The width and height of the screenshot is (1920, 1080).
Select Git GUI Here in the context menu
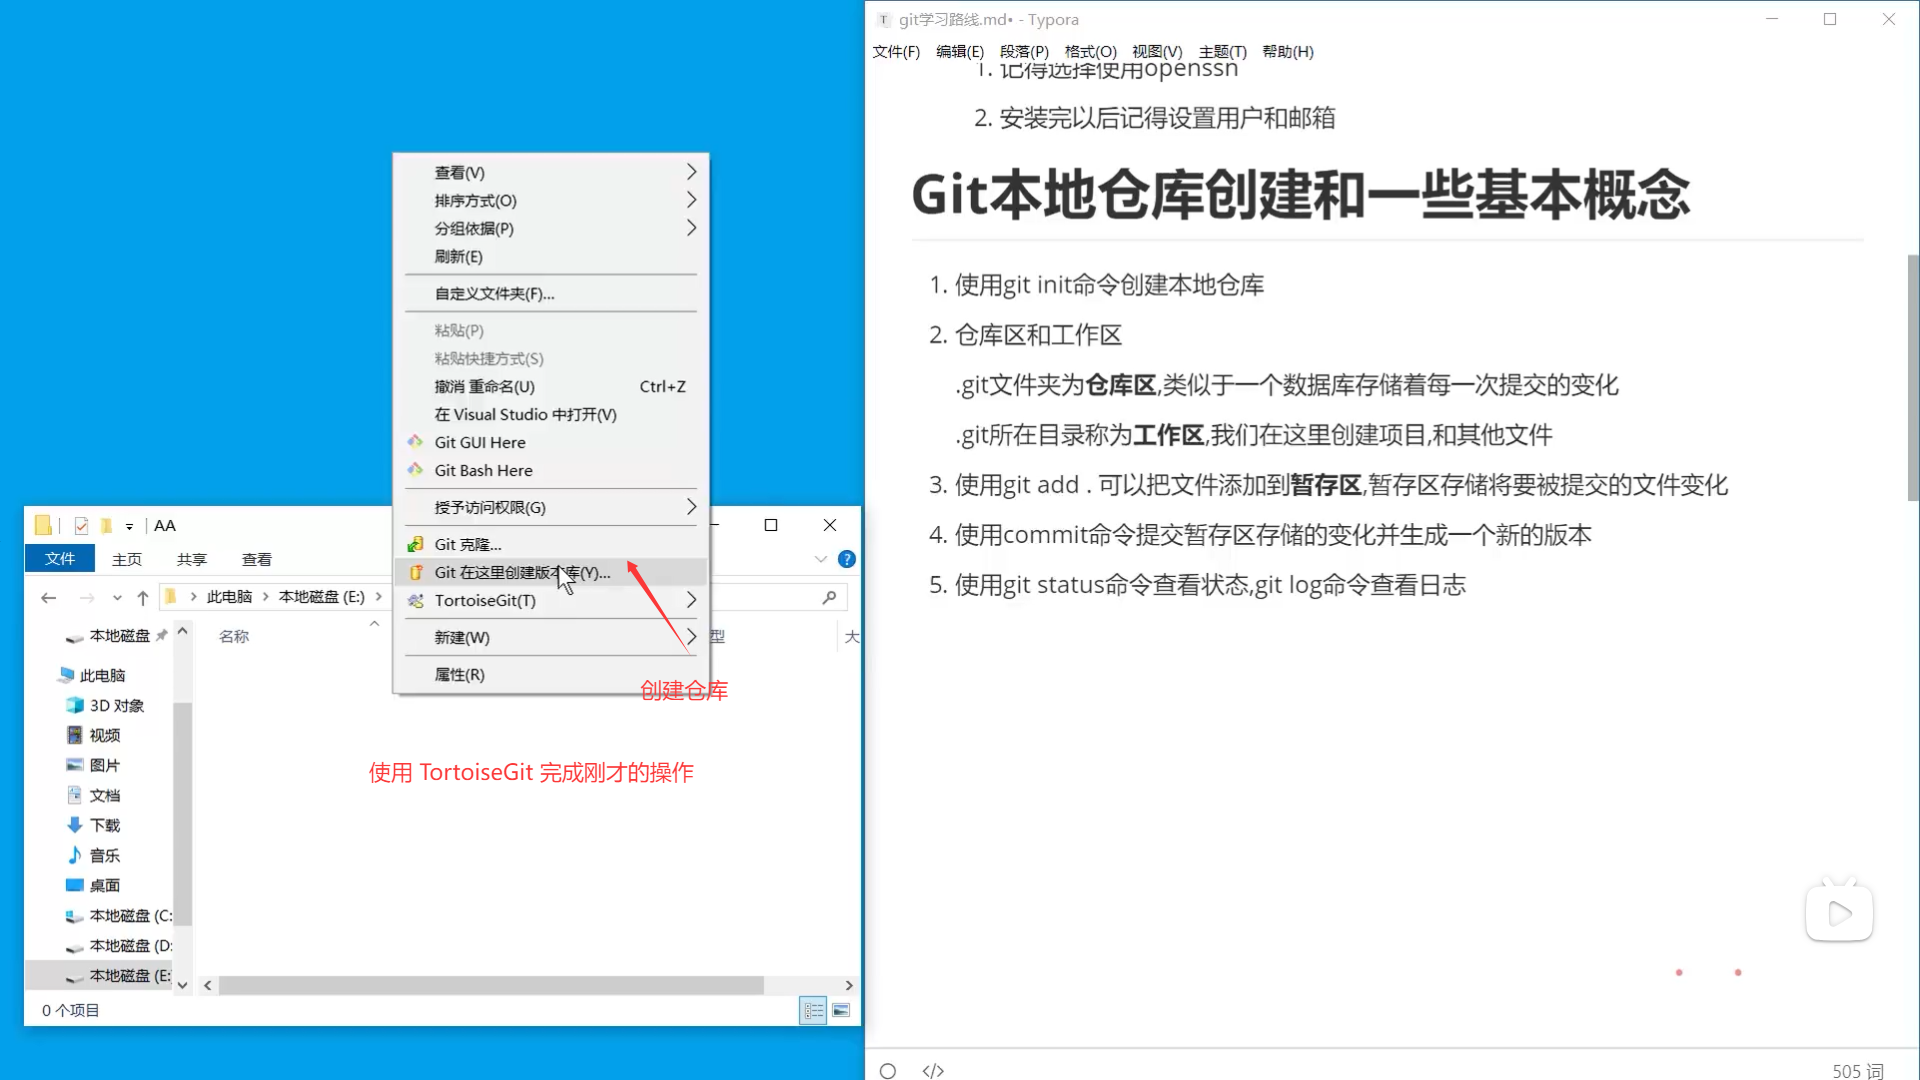(x=479, y=442)
